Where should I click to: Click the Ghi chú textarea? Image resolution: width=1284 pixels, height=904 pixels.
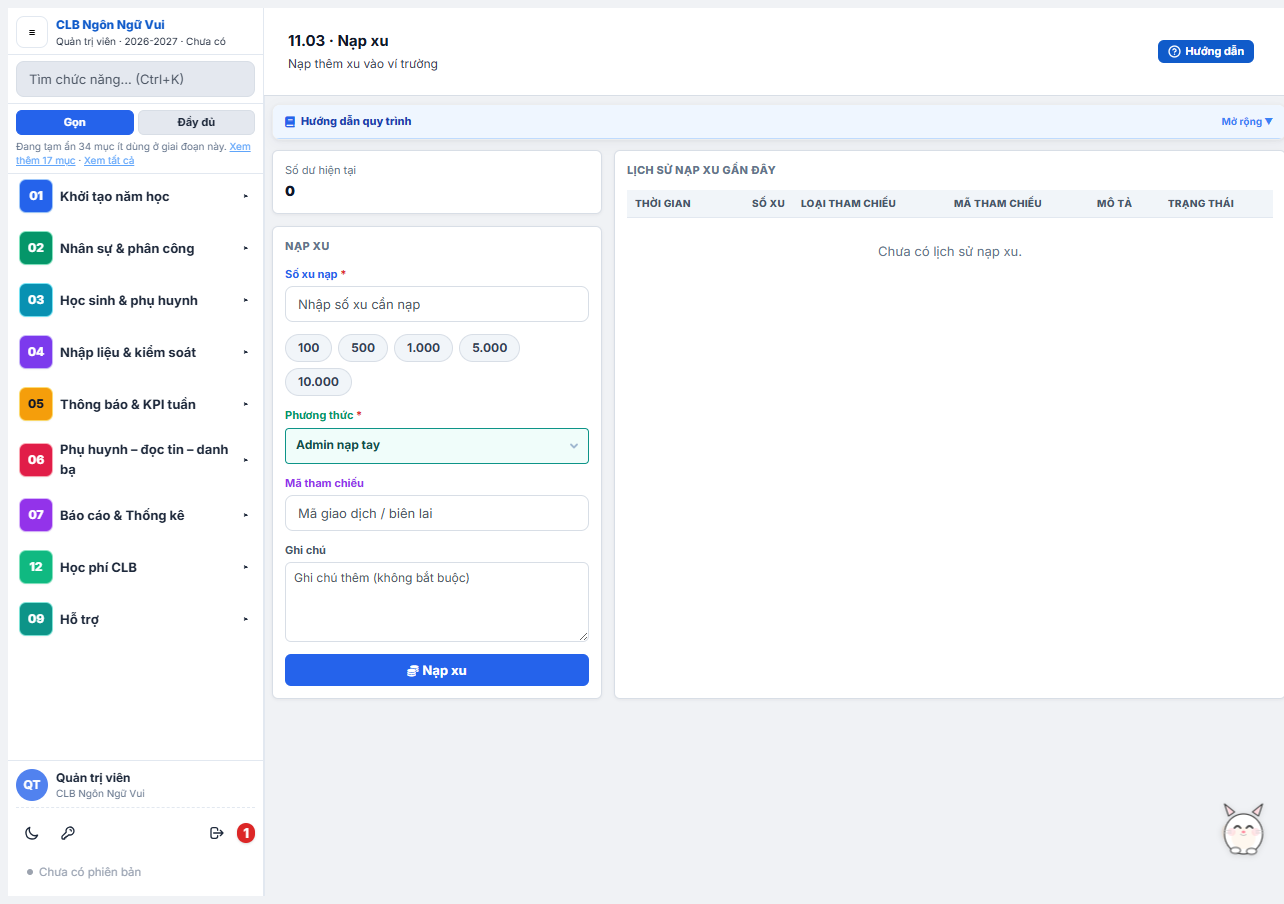(437, 602)
